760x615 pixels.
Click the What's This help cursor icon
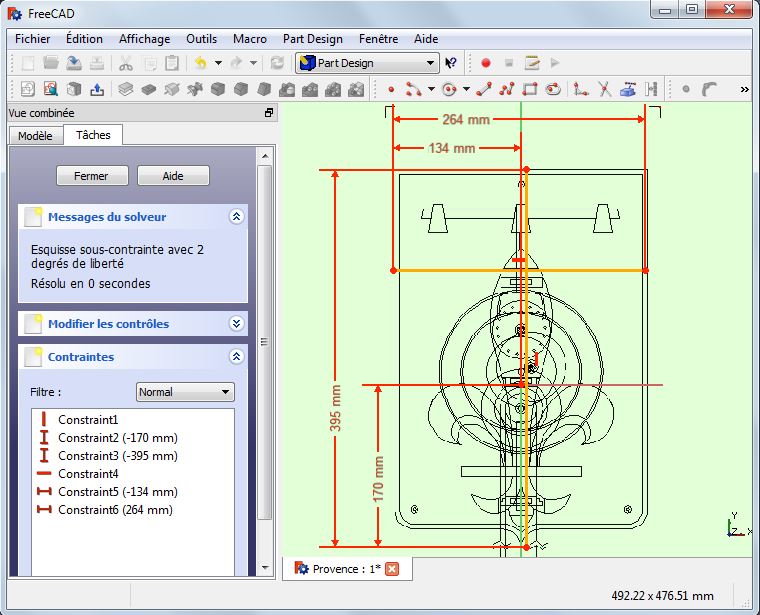tap(451, 63)
